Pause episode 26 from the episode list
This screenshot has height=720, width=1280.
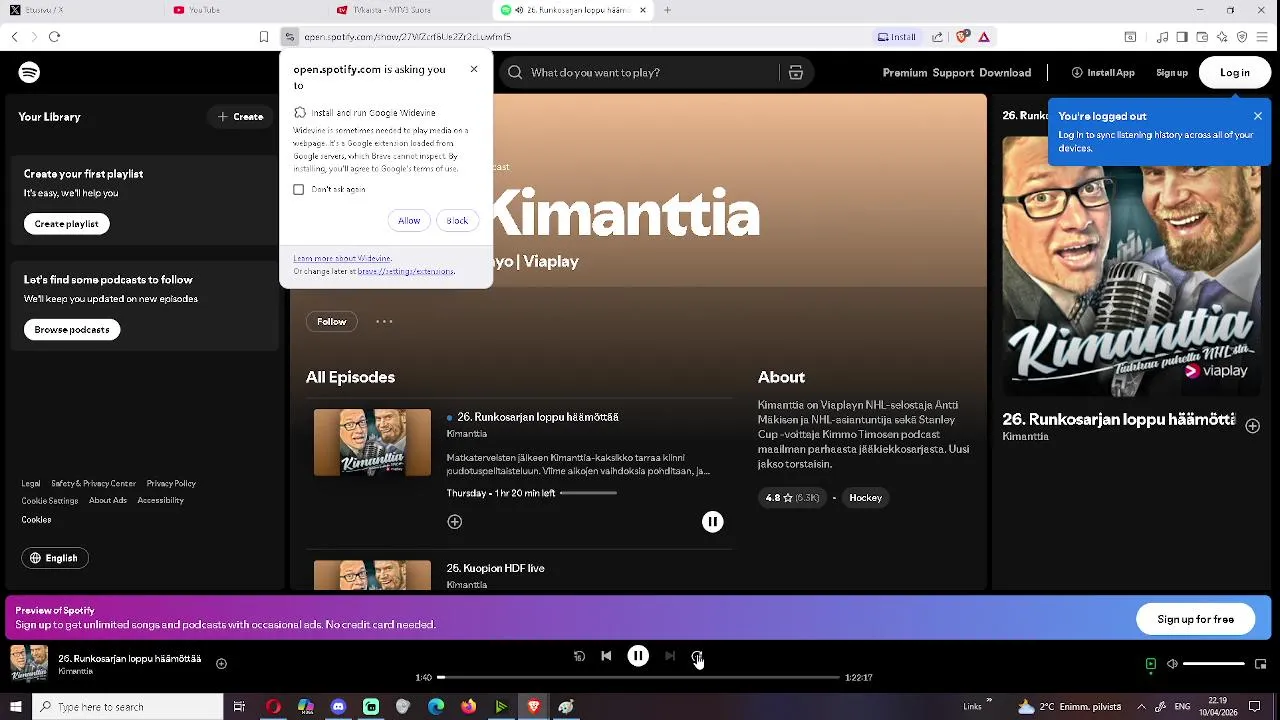tap(712, 522)
